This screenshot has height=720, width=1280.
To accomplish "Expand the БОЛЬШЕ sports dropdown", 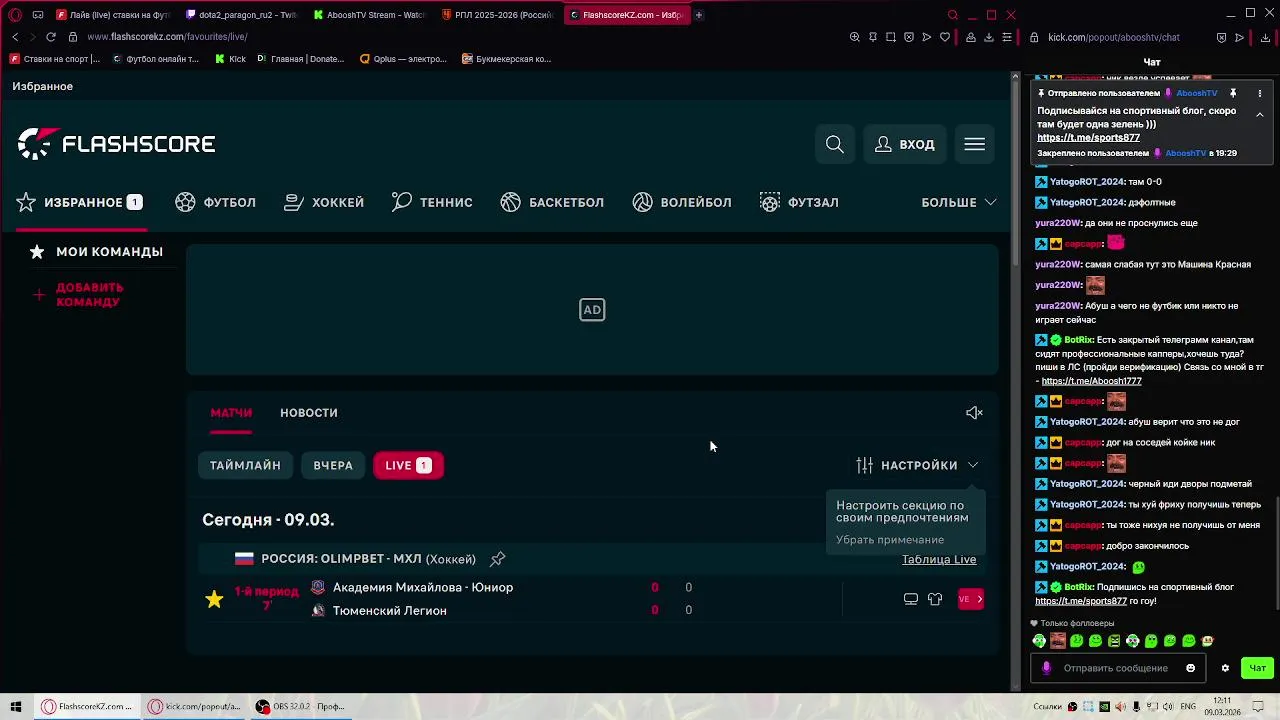I will click(x=958, y=202).
